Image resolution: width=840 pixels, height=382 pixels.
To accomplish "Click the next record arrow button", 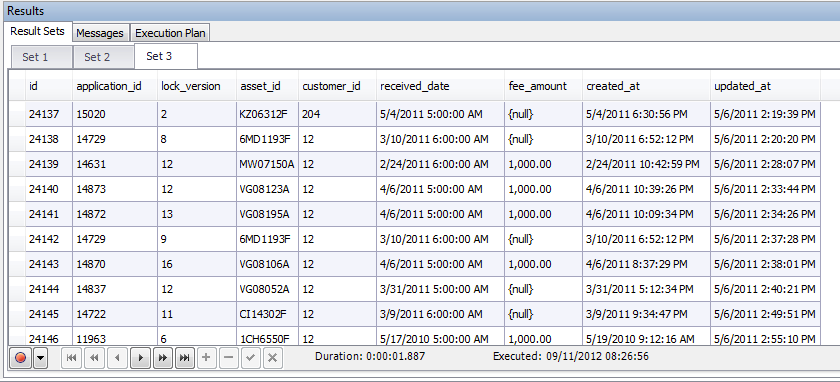I will [140, 358].
